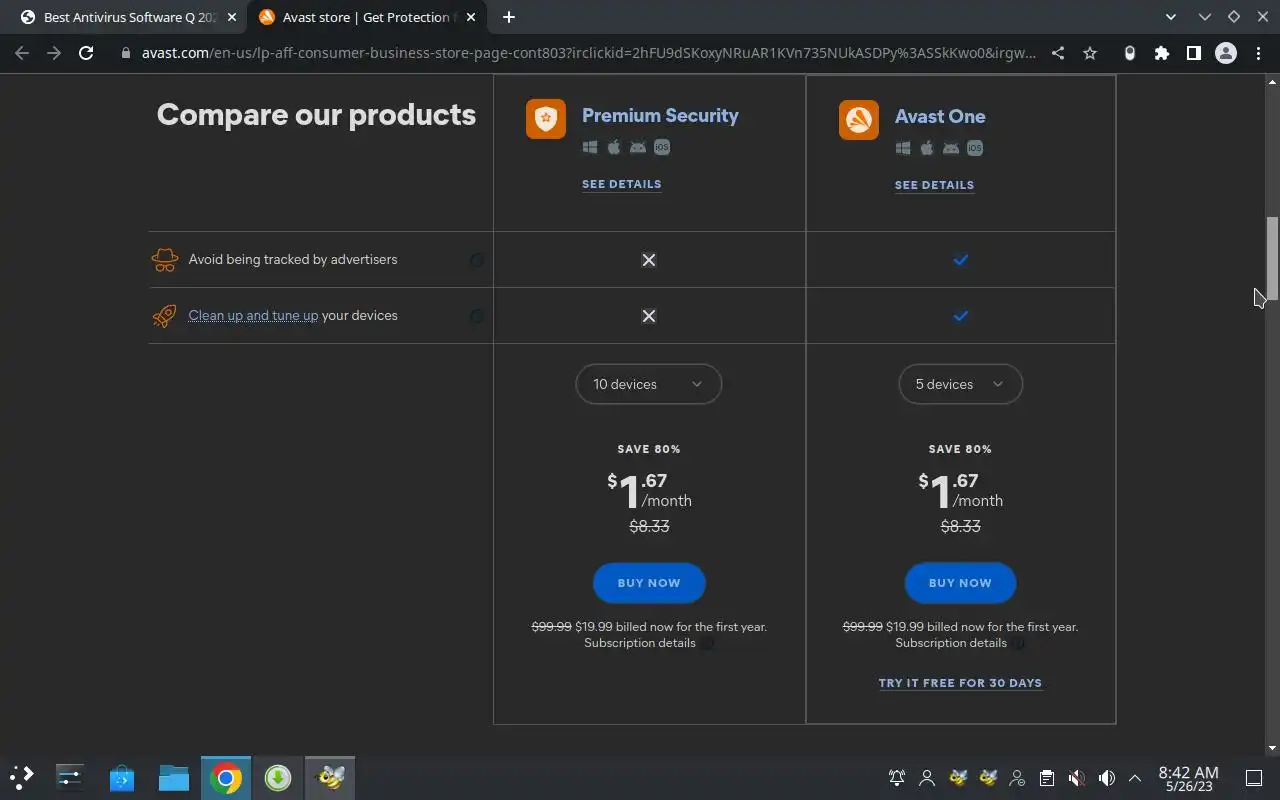Open the 5 devices dropdown for Avast One
The height and width of the screenshot is (800, 1280).
[x=960, y=384]
